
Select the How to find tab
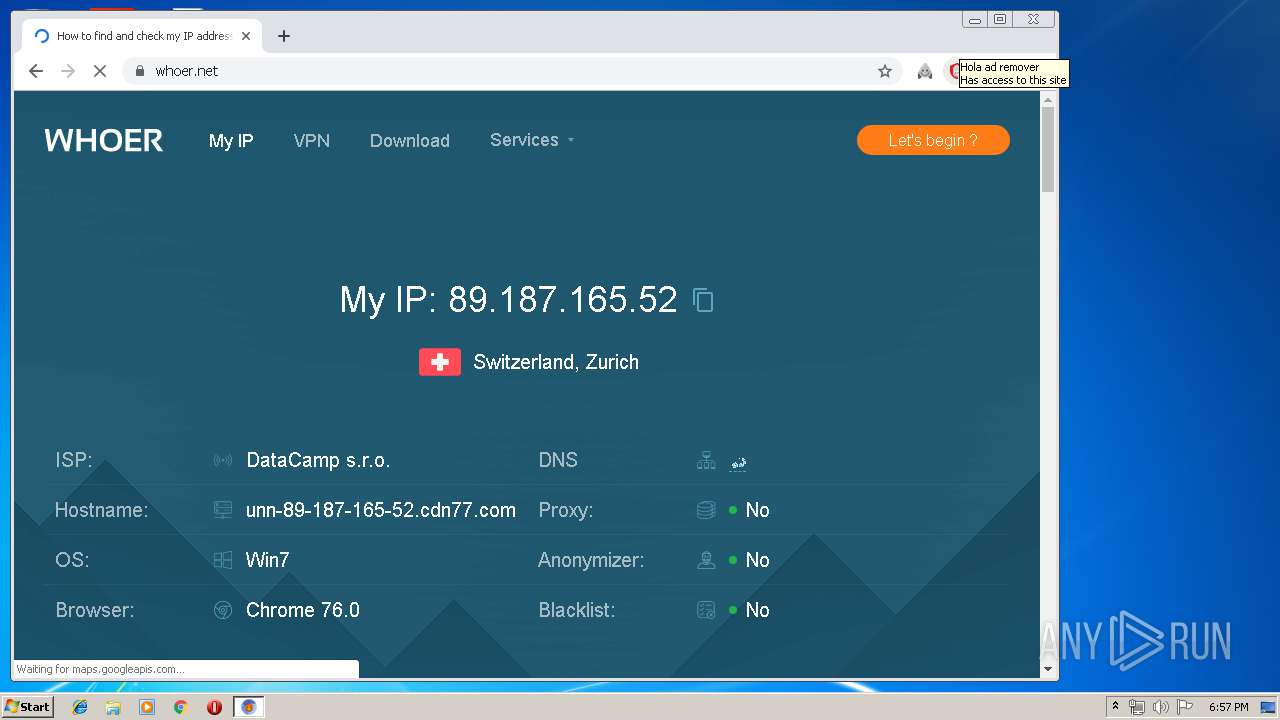point(141,36)
